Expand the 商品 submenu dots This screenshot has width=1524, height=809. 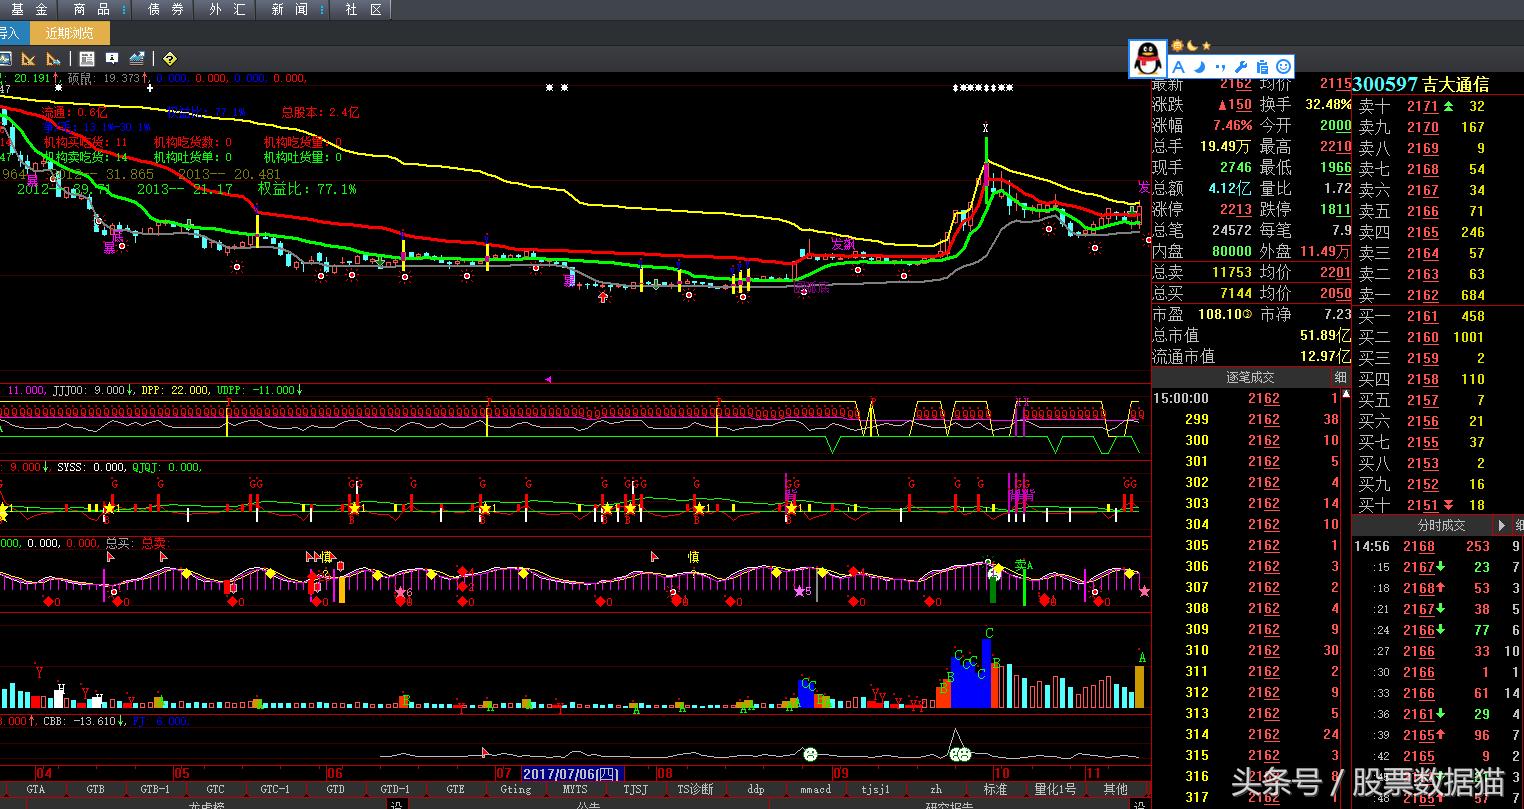pyautogui.click(x=124, y=9)
